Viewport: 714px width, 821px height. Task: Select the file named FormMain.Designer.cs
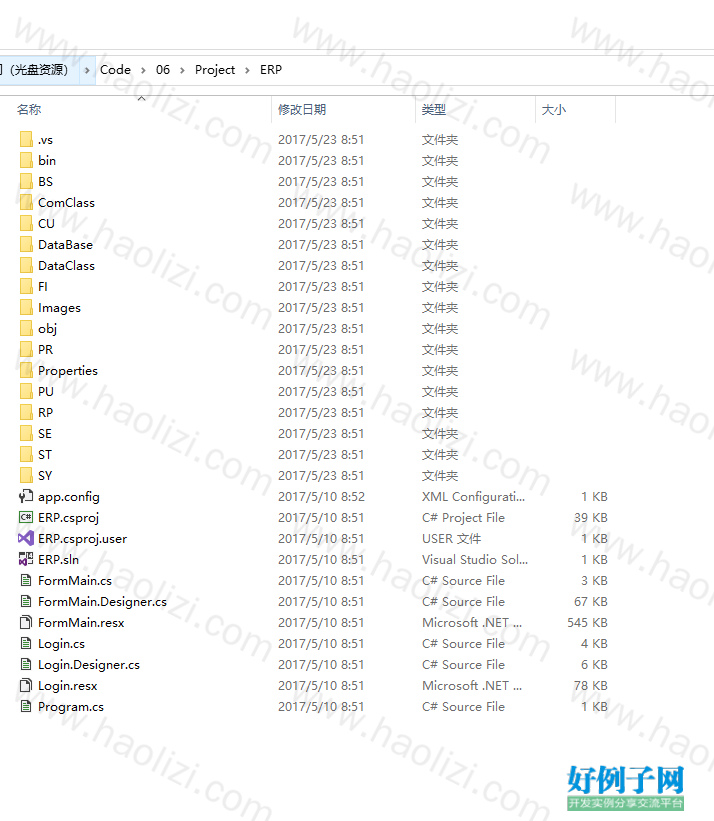(x=102, y=602)
